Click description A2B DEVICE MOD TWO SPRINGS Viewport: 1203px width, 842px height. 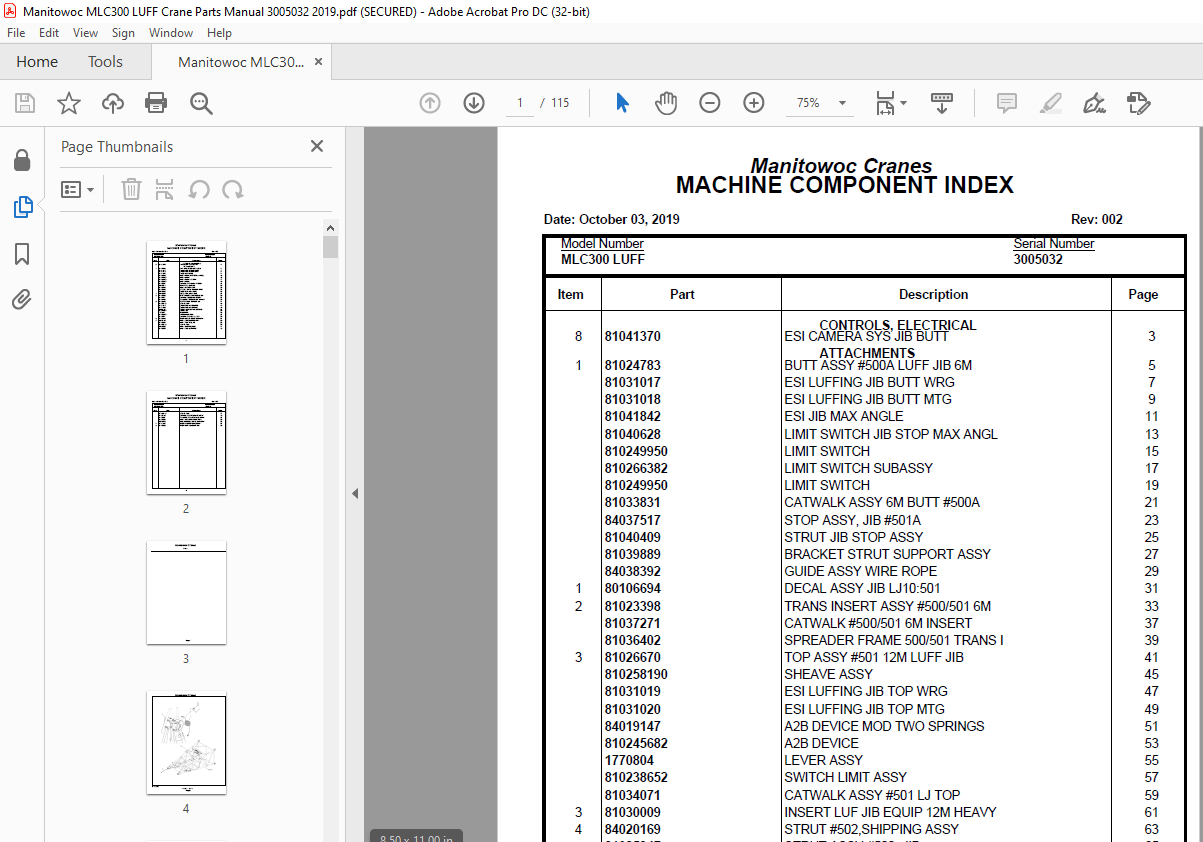(x=884, y=726)
